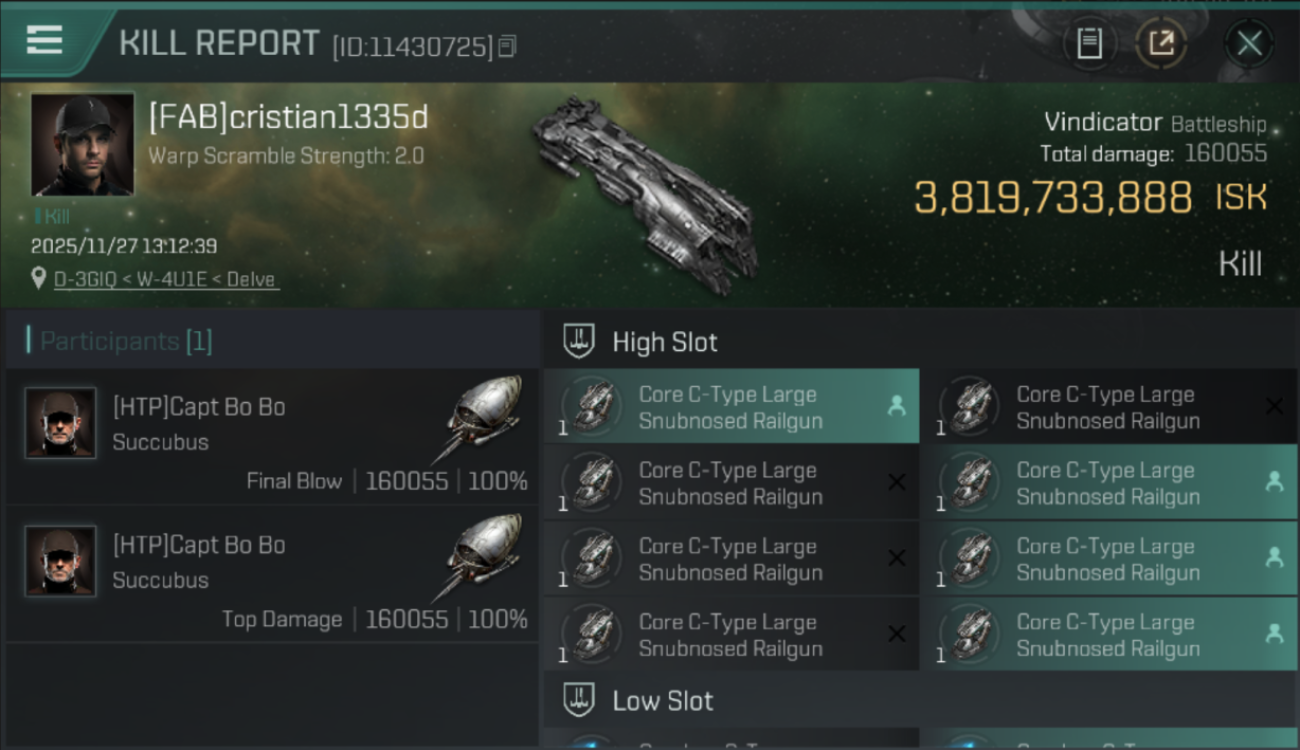
Task: View cristian1335d pilot portrait
Action: click(82, 144)
